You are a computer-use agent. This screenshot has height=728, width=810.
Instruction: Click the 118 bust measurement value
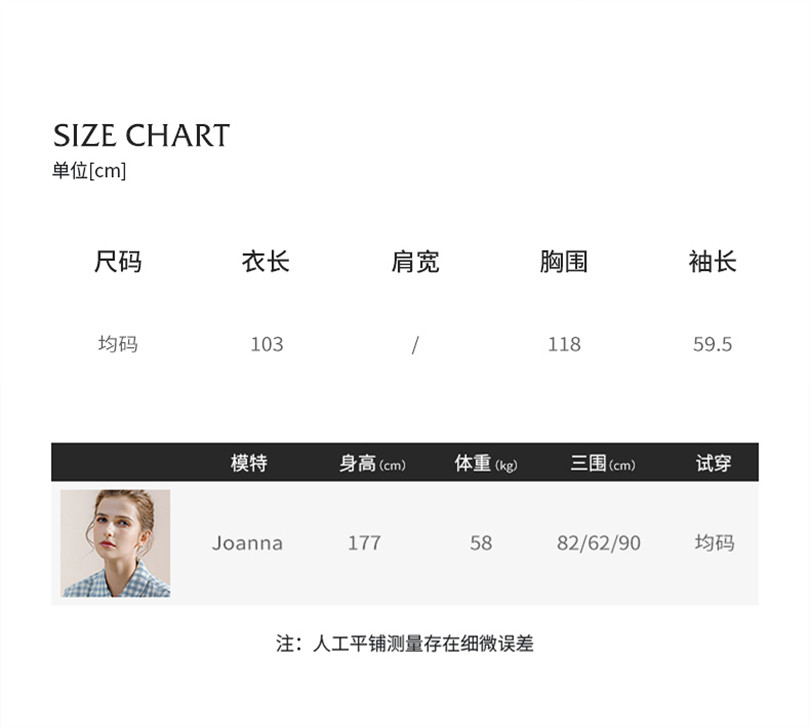pos(564,344)
